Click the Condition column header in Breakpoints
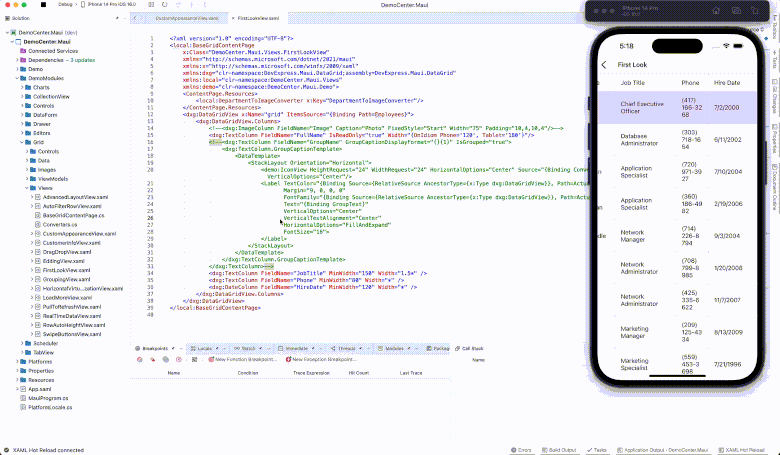The height and width of the screenshot is (455, 780). pos(247,373)
